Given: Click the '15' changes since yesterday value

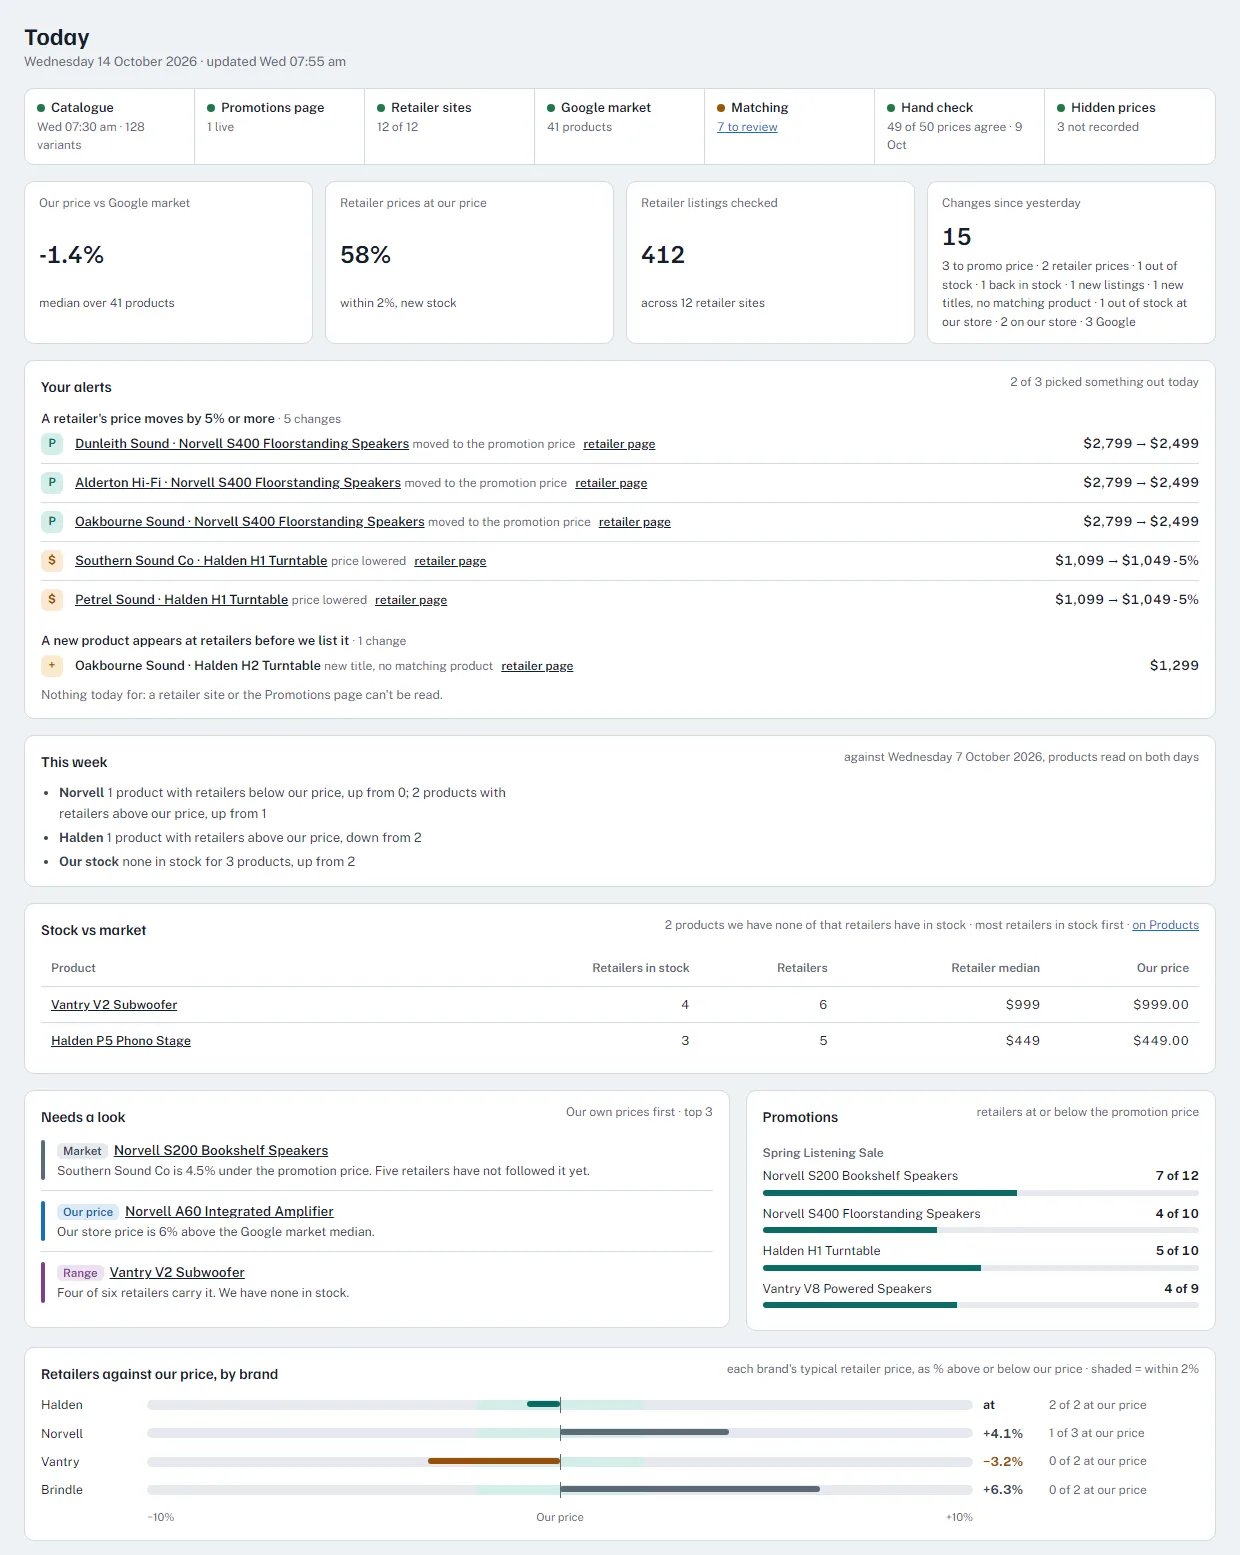Looking at the screenshot, I should [x=956, y=237].
